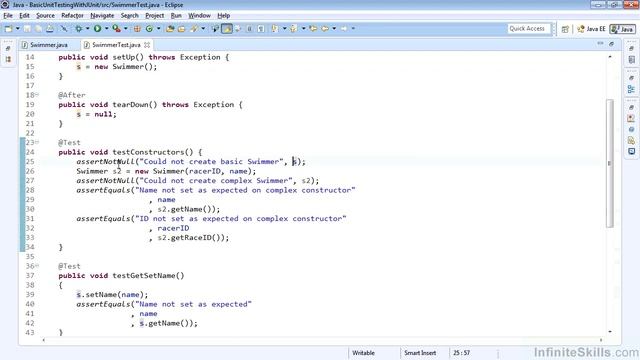The width and height of the screenshot is (640, 360).
Task: Open the Javadoc view icon
Action: click(631, 129)
